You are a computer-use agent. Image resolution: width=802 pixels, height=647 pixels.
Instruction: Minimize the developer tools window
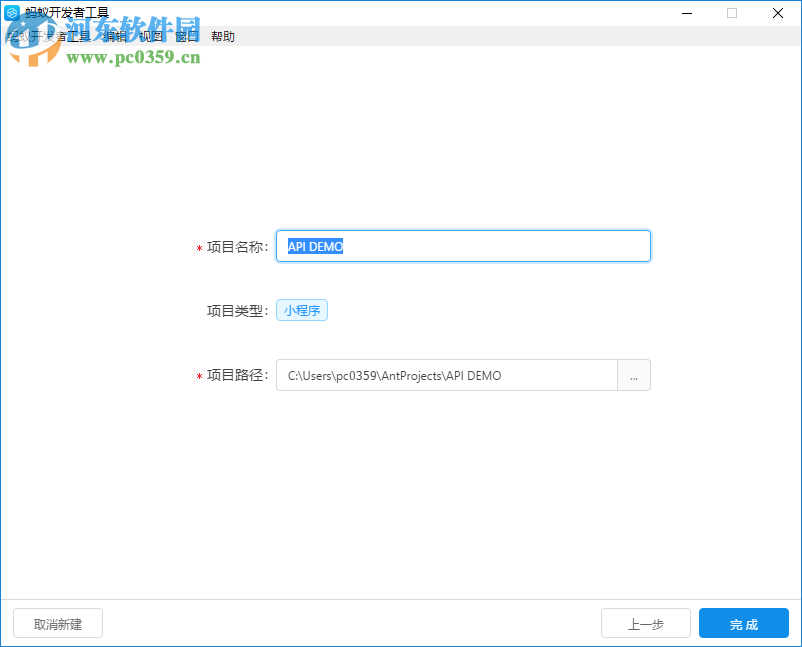(686, 13)
